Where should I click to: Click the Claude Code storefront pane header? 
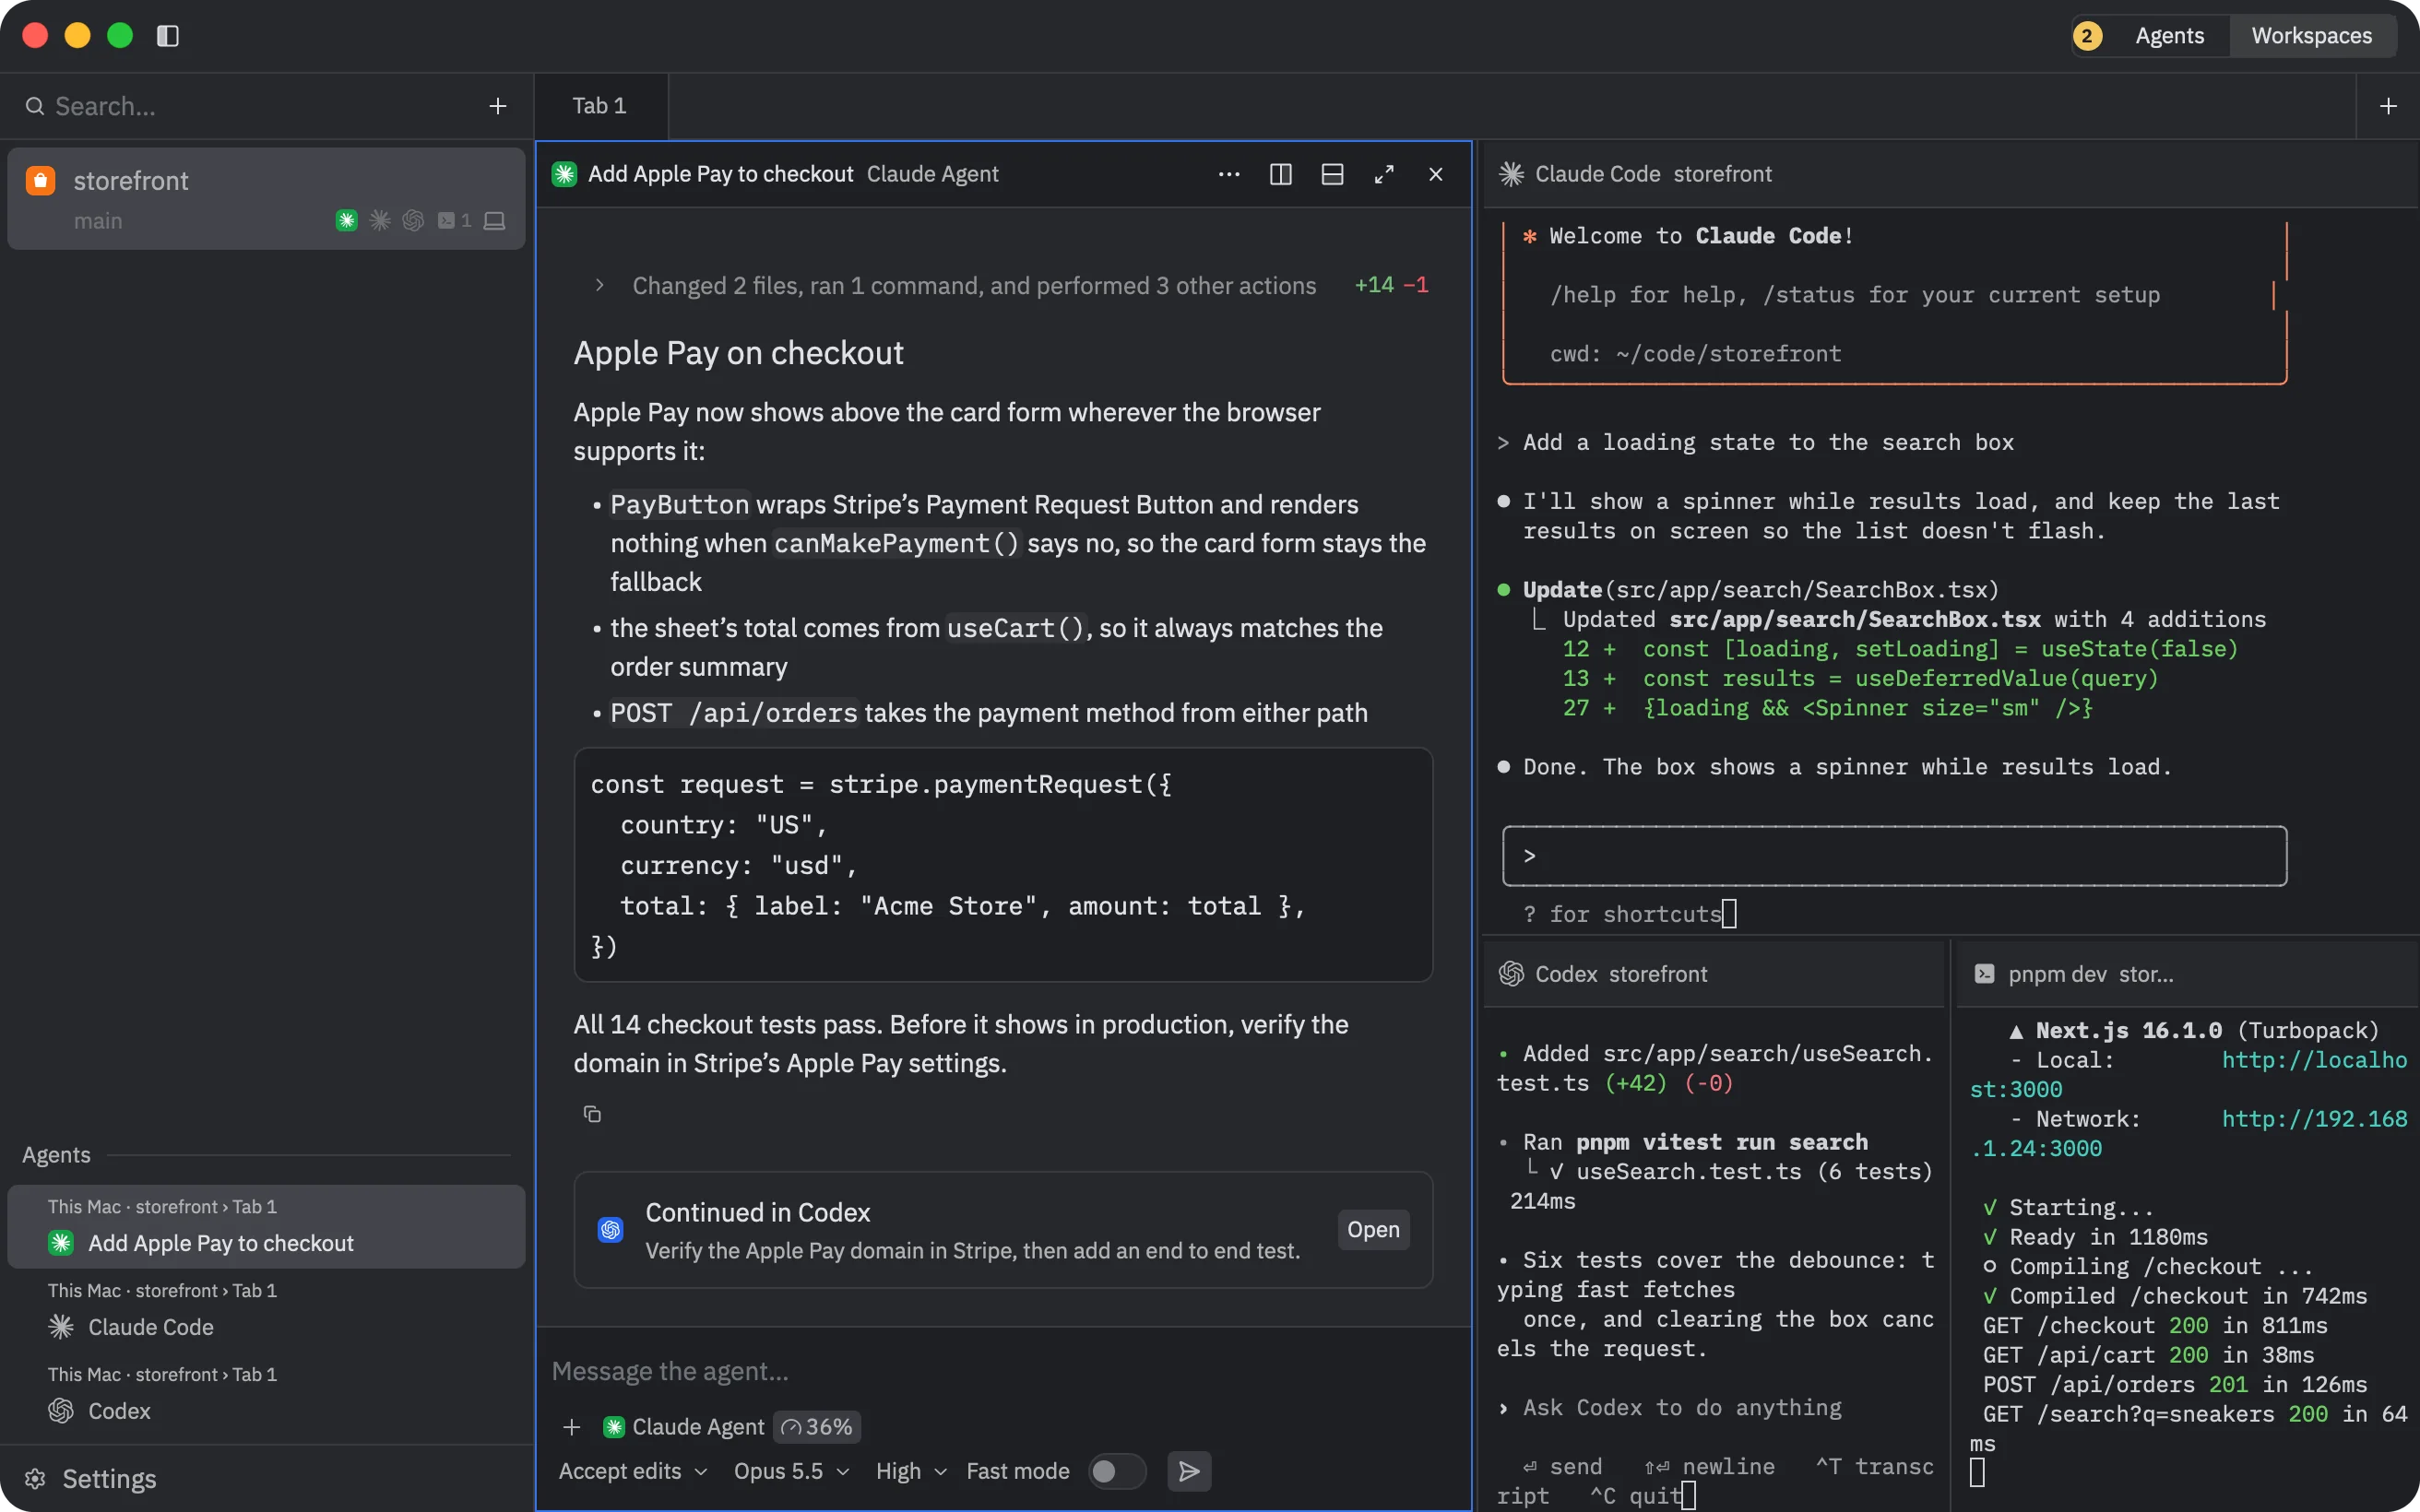1950,174
